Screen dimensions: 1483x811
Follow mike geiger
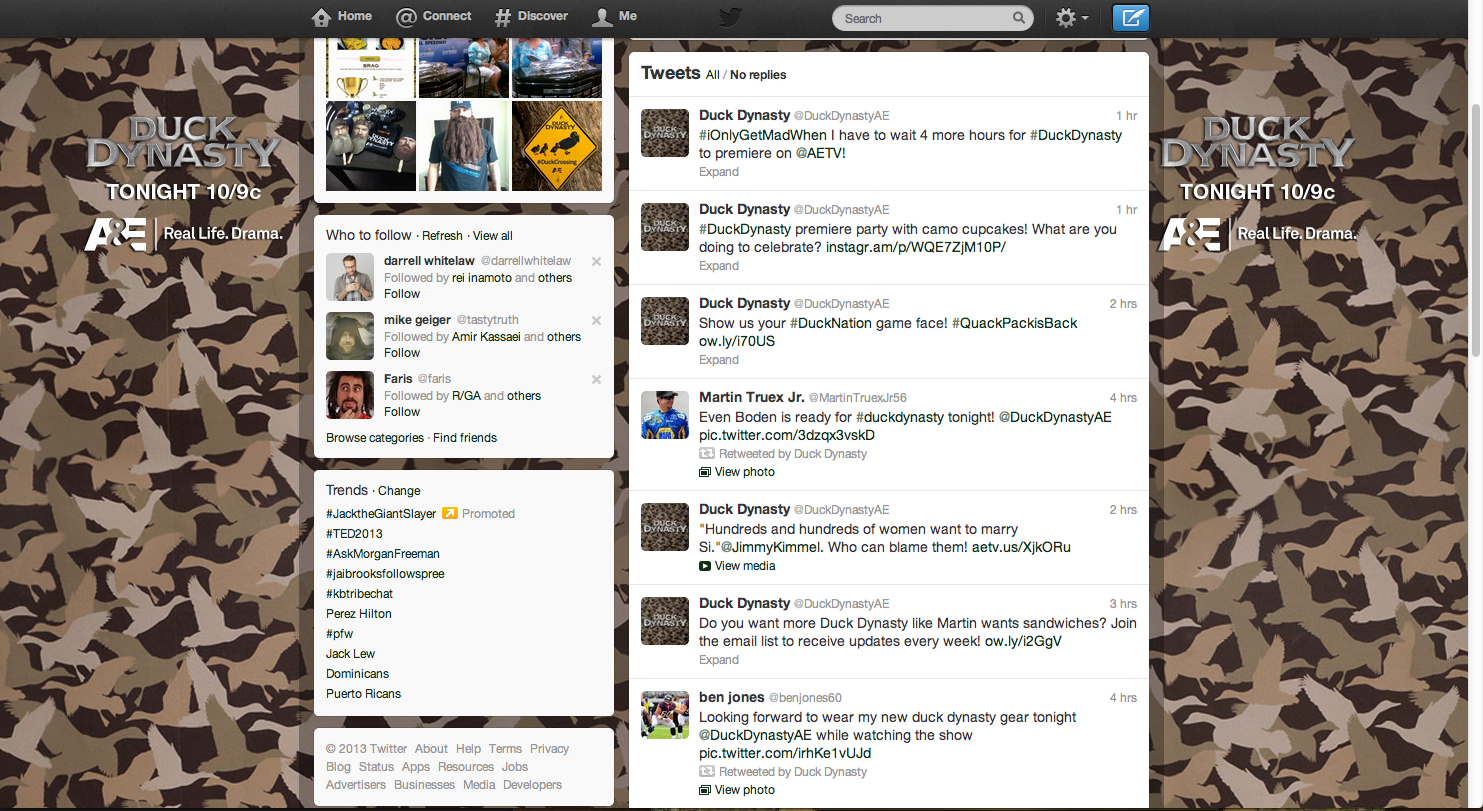click(x=402, y=353)
